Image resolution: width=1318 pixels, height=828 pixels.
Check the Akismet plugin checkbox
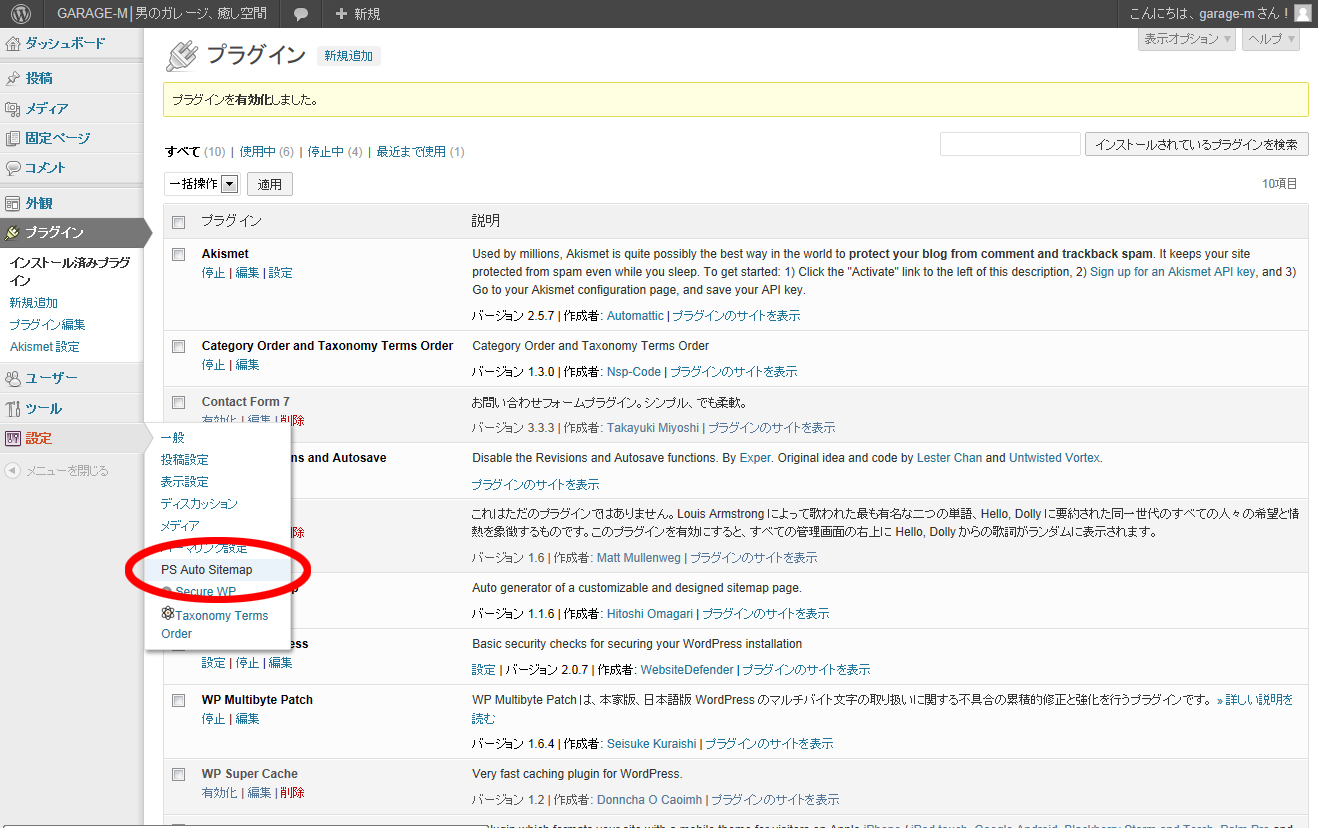(179, 254)
